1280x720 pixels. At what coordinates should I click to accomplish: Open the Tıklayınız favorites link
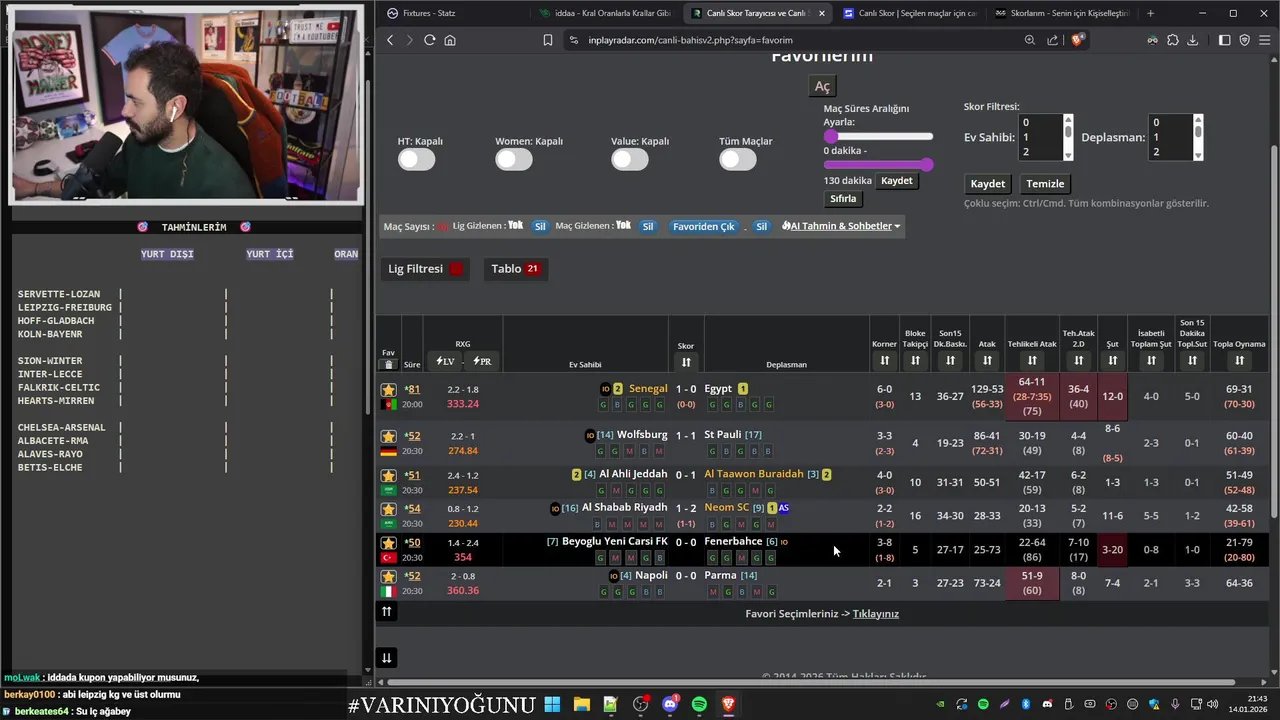tap(875, 614)
